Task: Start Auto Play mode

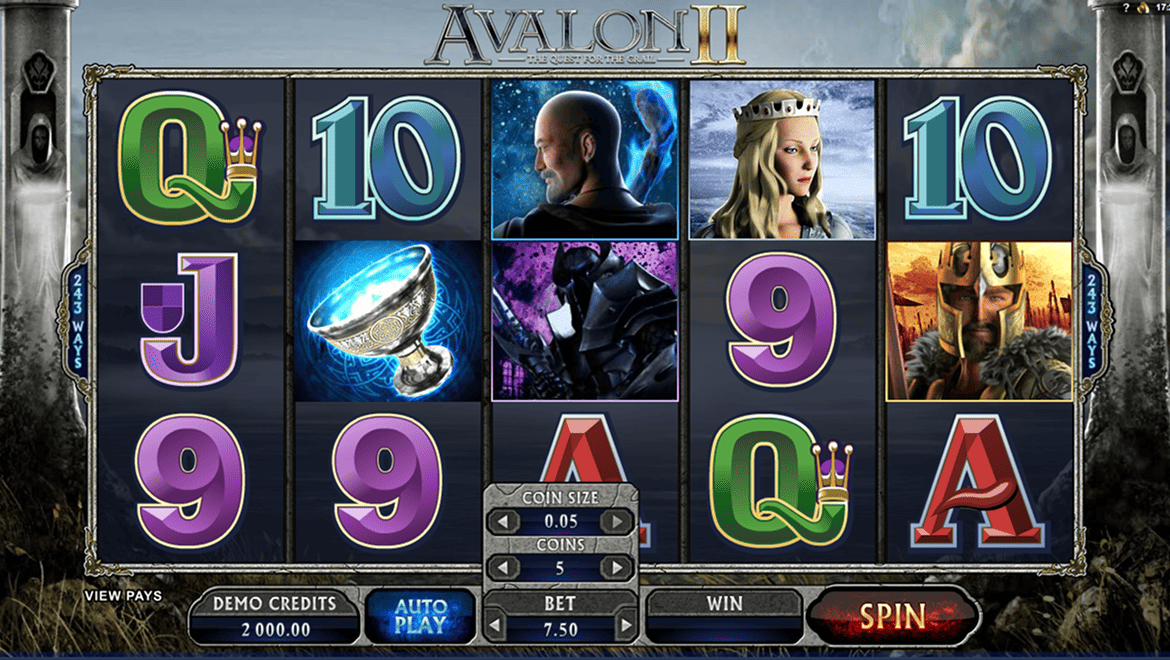Action: (x=421, y=616)
